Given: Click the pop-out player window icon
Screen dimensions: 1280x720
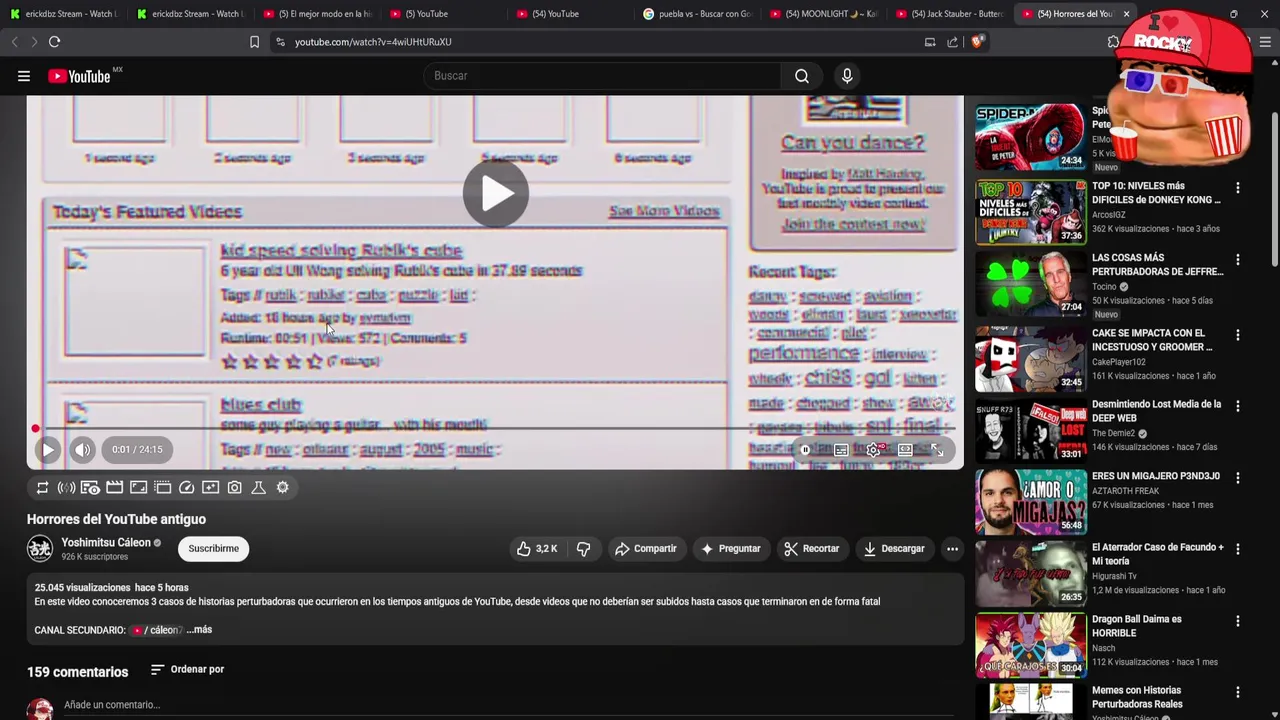Looking at the screenshot, I should coord(162,487).
